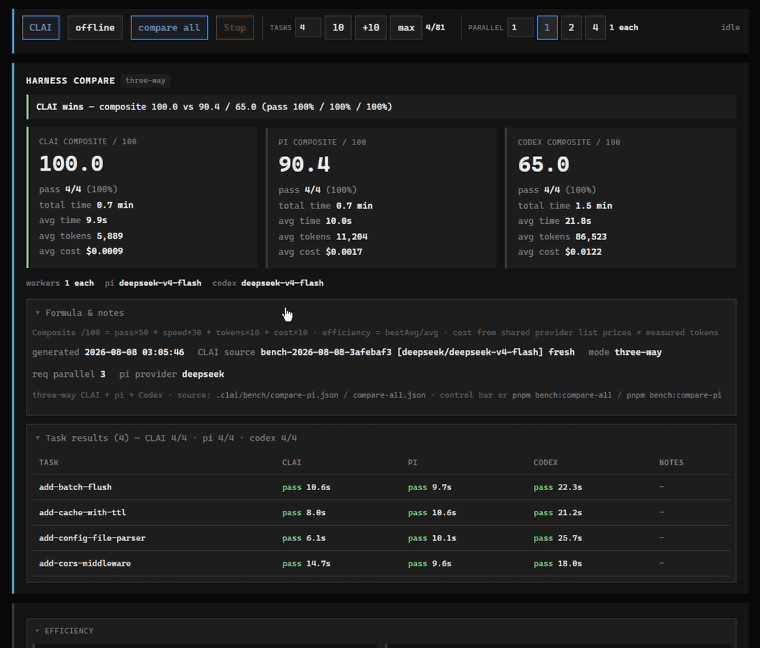Focus the PARALLEL number input field

pyautogui.click(x=520, y=28)
